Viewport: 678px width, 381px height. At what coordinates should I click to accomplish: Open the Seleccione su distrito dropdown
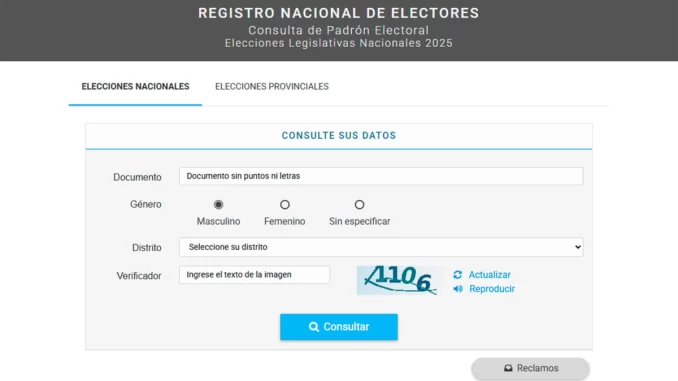click(381, 247)
